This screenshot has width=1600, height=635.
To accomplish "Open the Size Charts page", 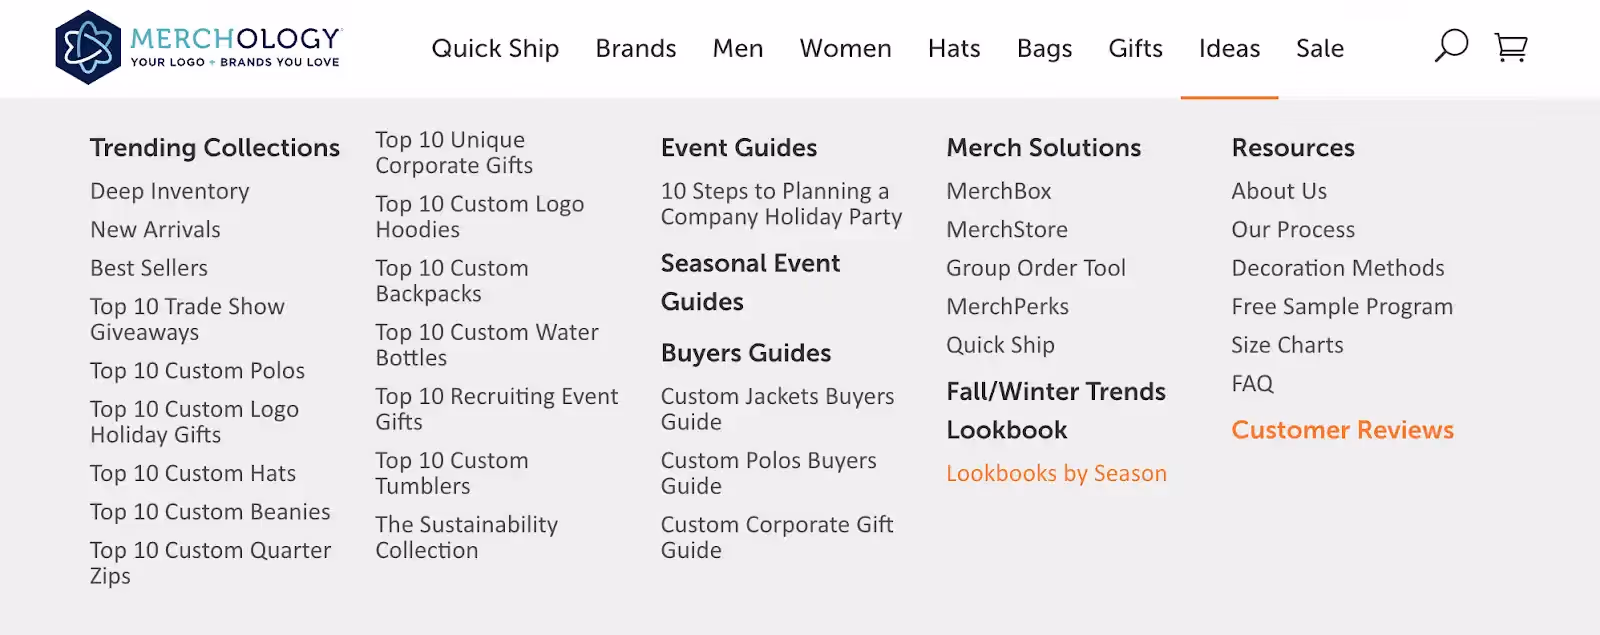I will click(1287, 345).
